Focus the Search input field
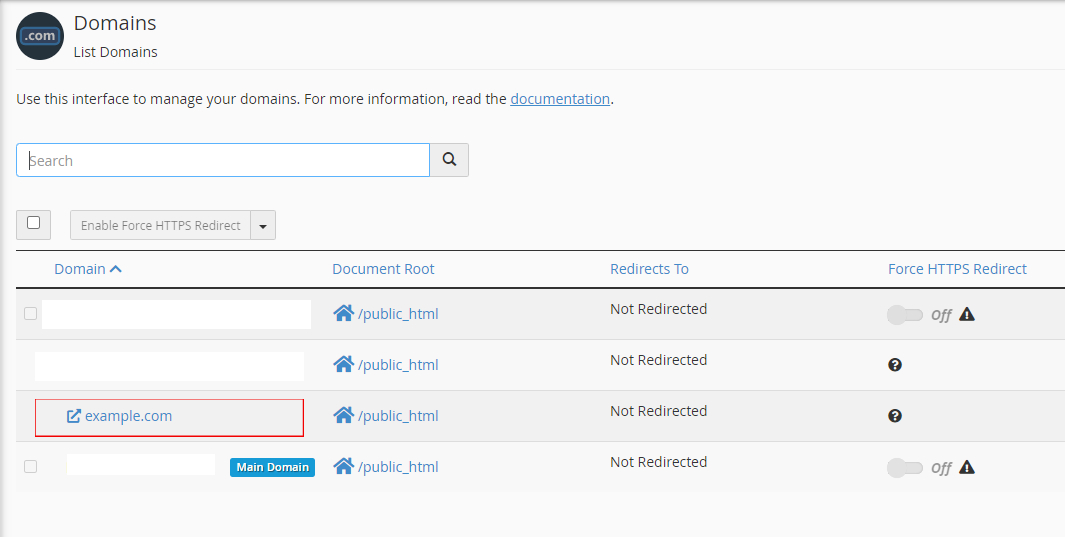 [x=223, y=160]
